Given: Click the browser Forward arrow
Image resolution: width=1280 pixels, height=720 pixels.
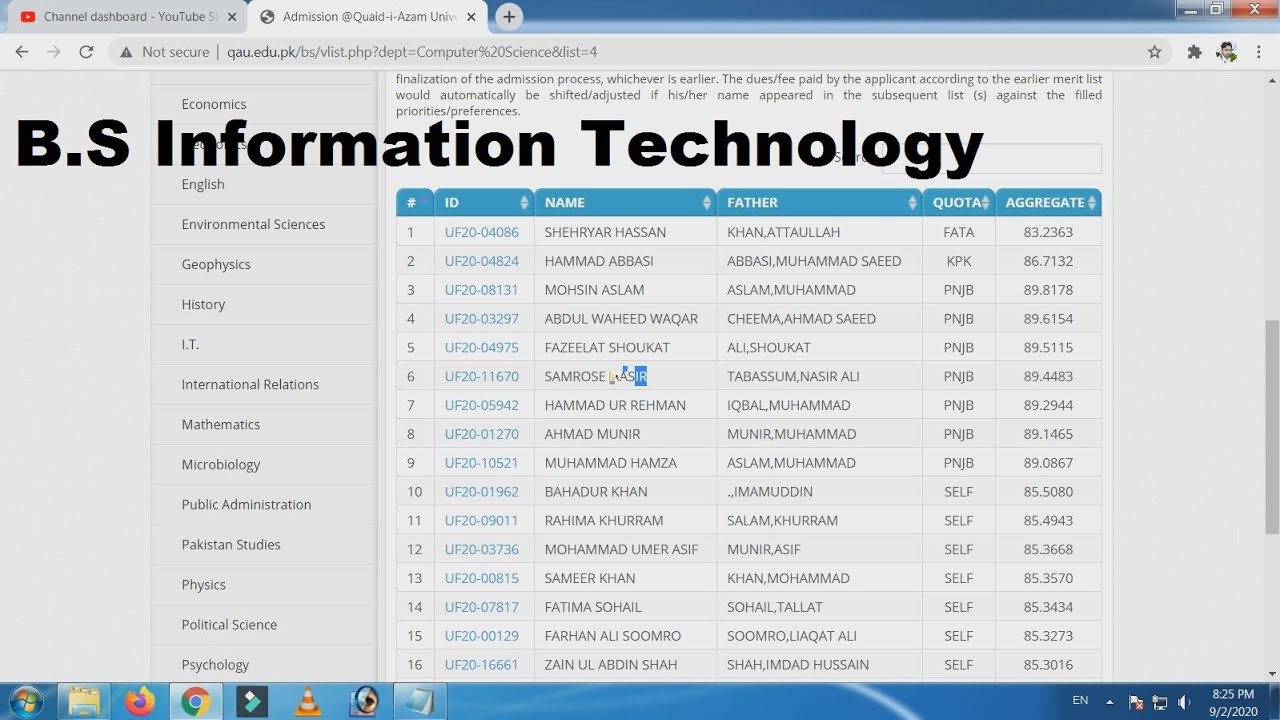Looking at the screenshot, I should click(54, 52).
